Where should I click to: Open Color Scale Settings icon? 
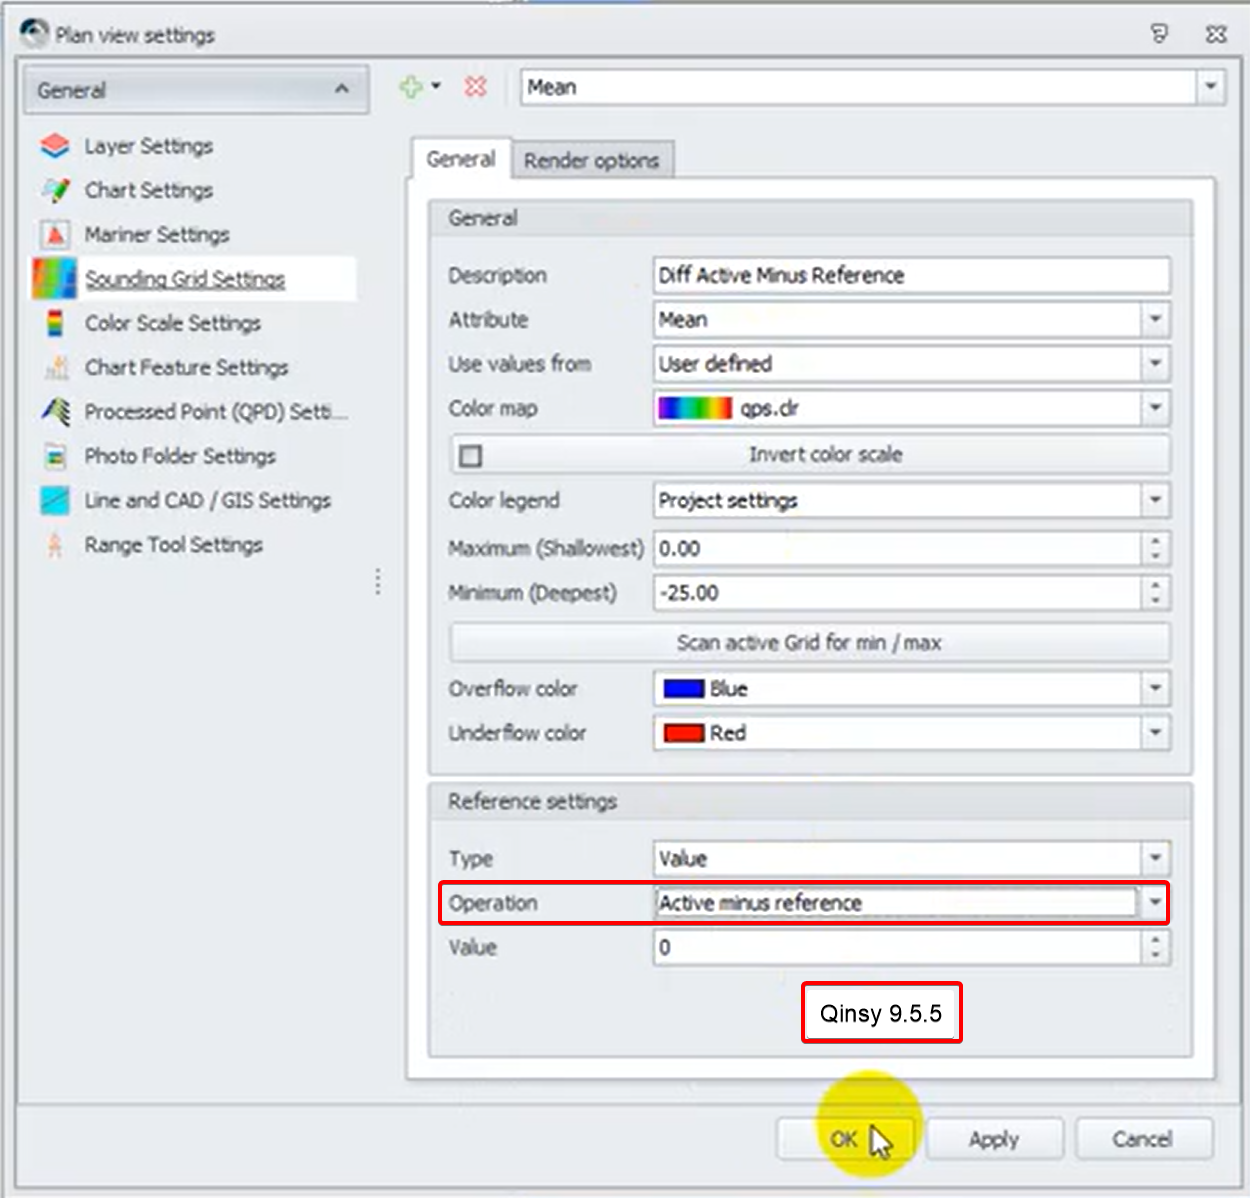pyautogui.click(x=55, y=323)
